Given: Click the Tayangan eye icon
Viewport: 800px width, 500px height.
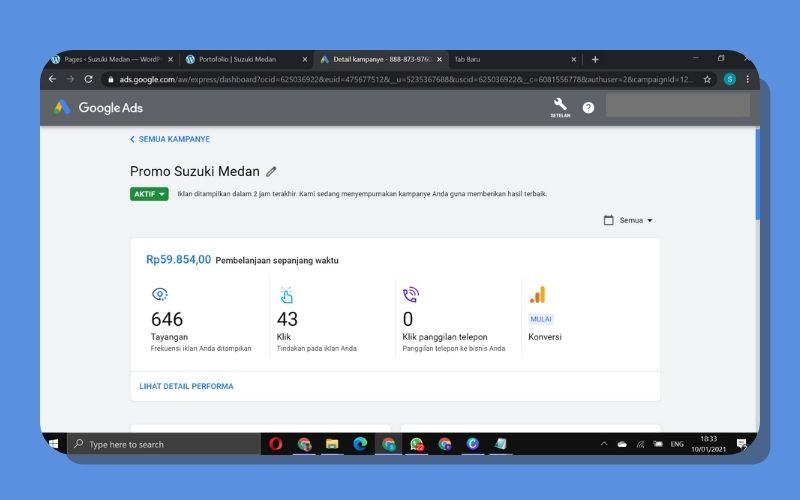Looking at the screenshot, I should pyautogui.click(x=160, y=294).
